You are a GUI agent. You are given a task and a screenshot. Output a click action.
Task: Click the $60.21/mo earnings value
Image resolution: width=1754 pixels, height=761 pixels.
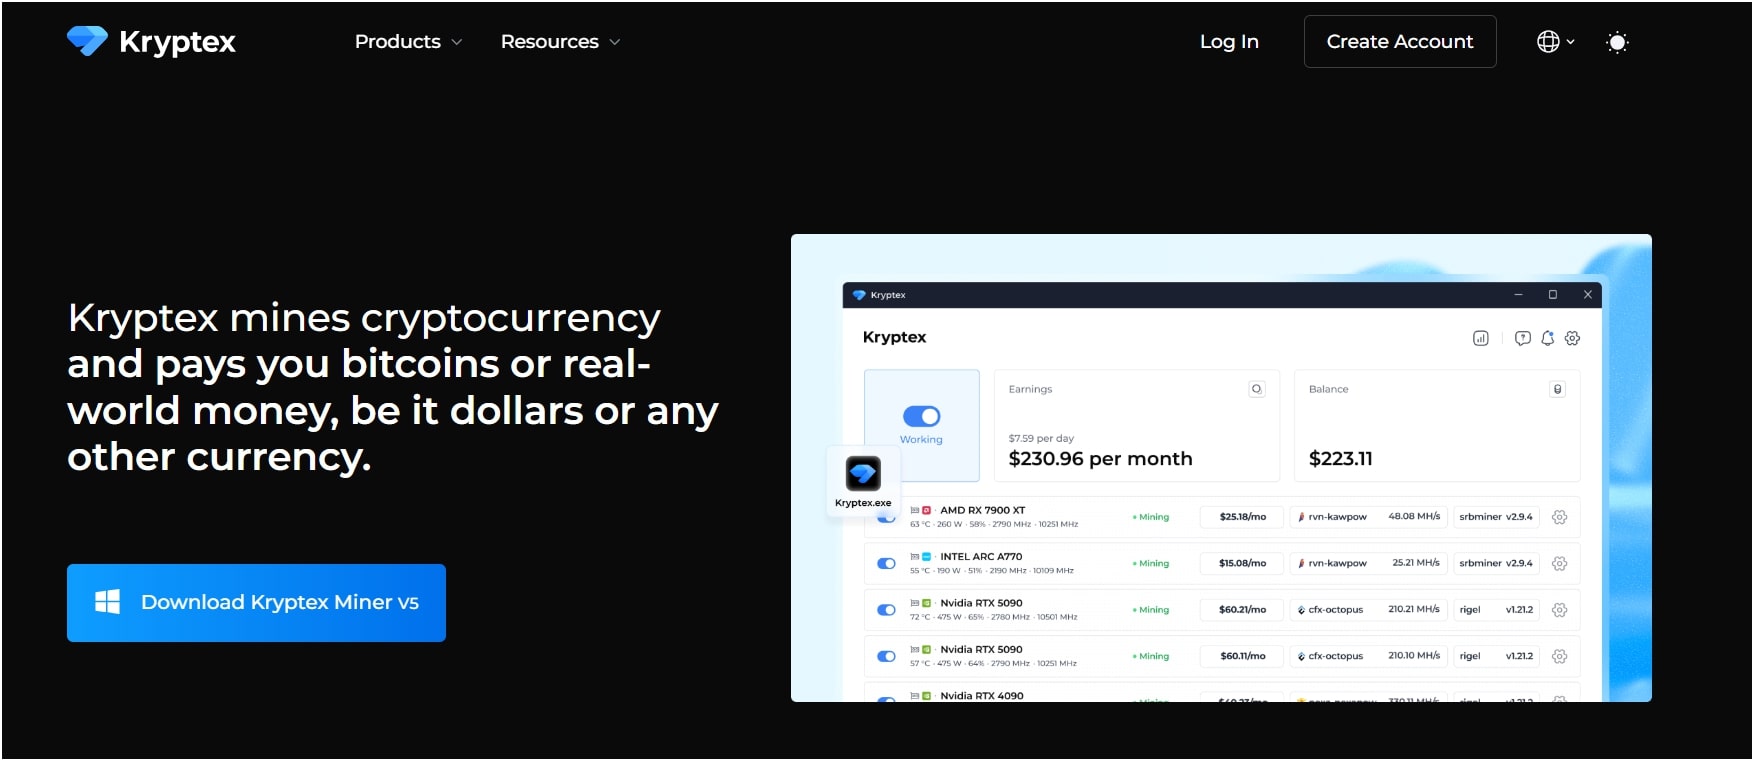1242,610
